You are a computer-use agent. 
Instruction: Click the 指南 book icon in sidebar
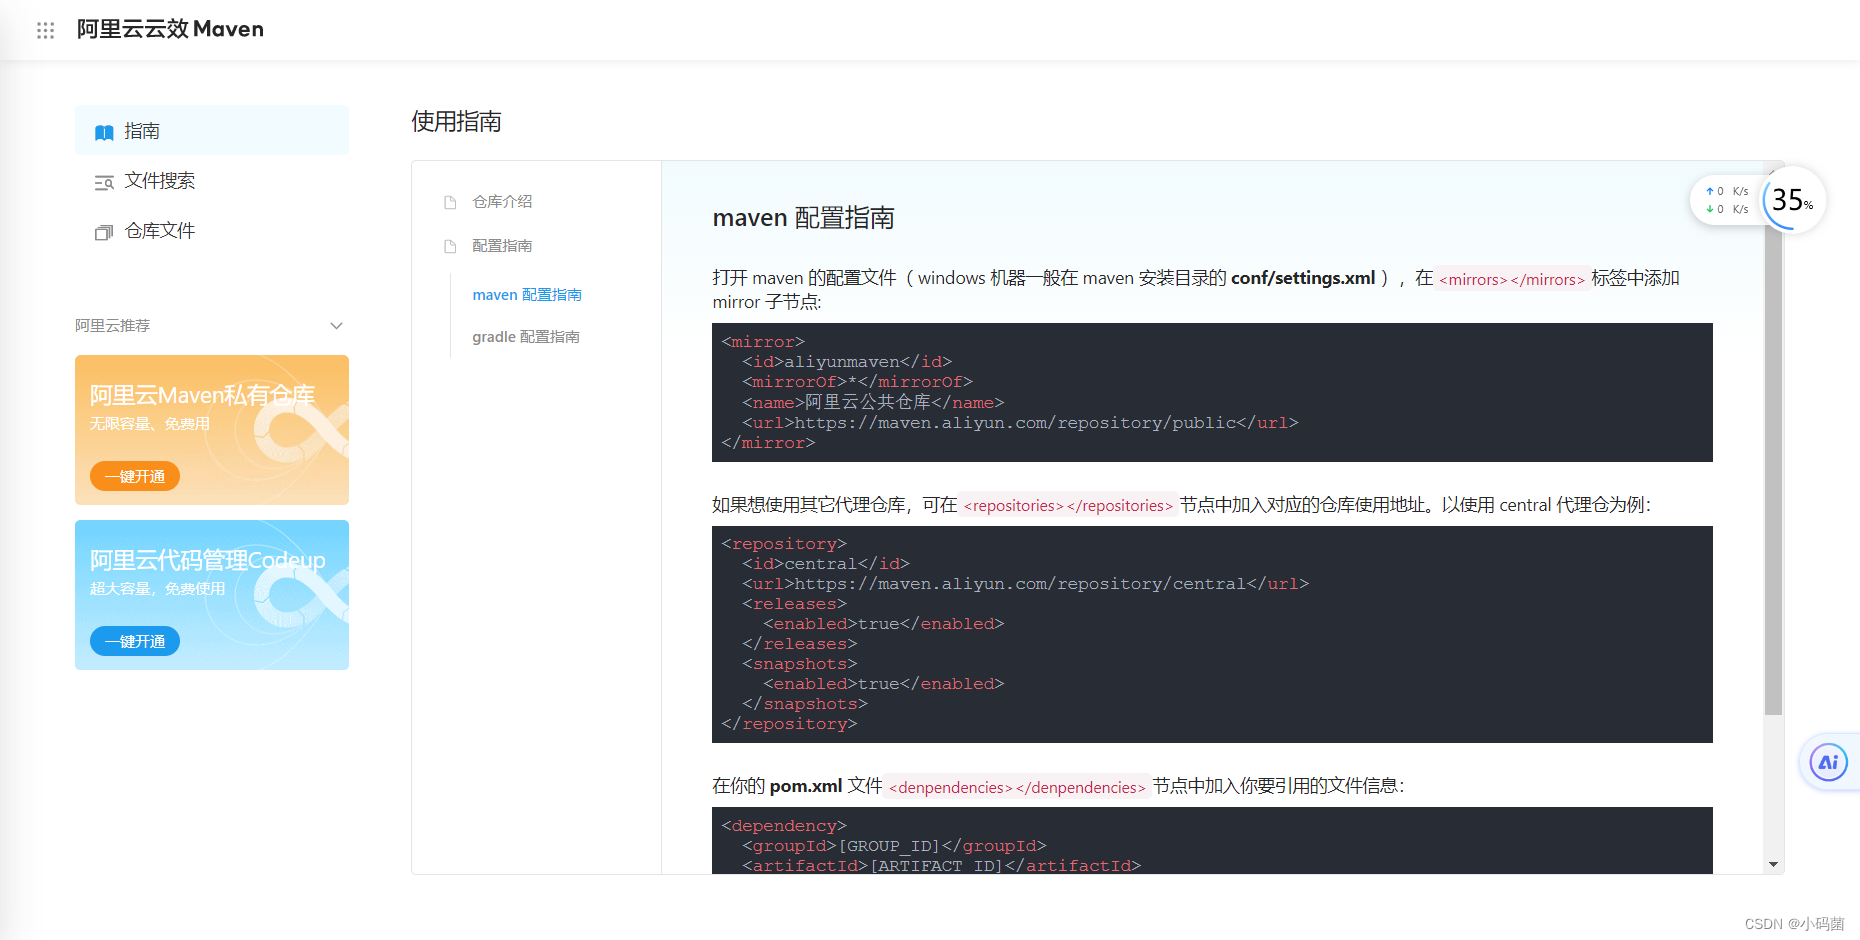104,132
